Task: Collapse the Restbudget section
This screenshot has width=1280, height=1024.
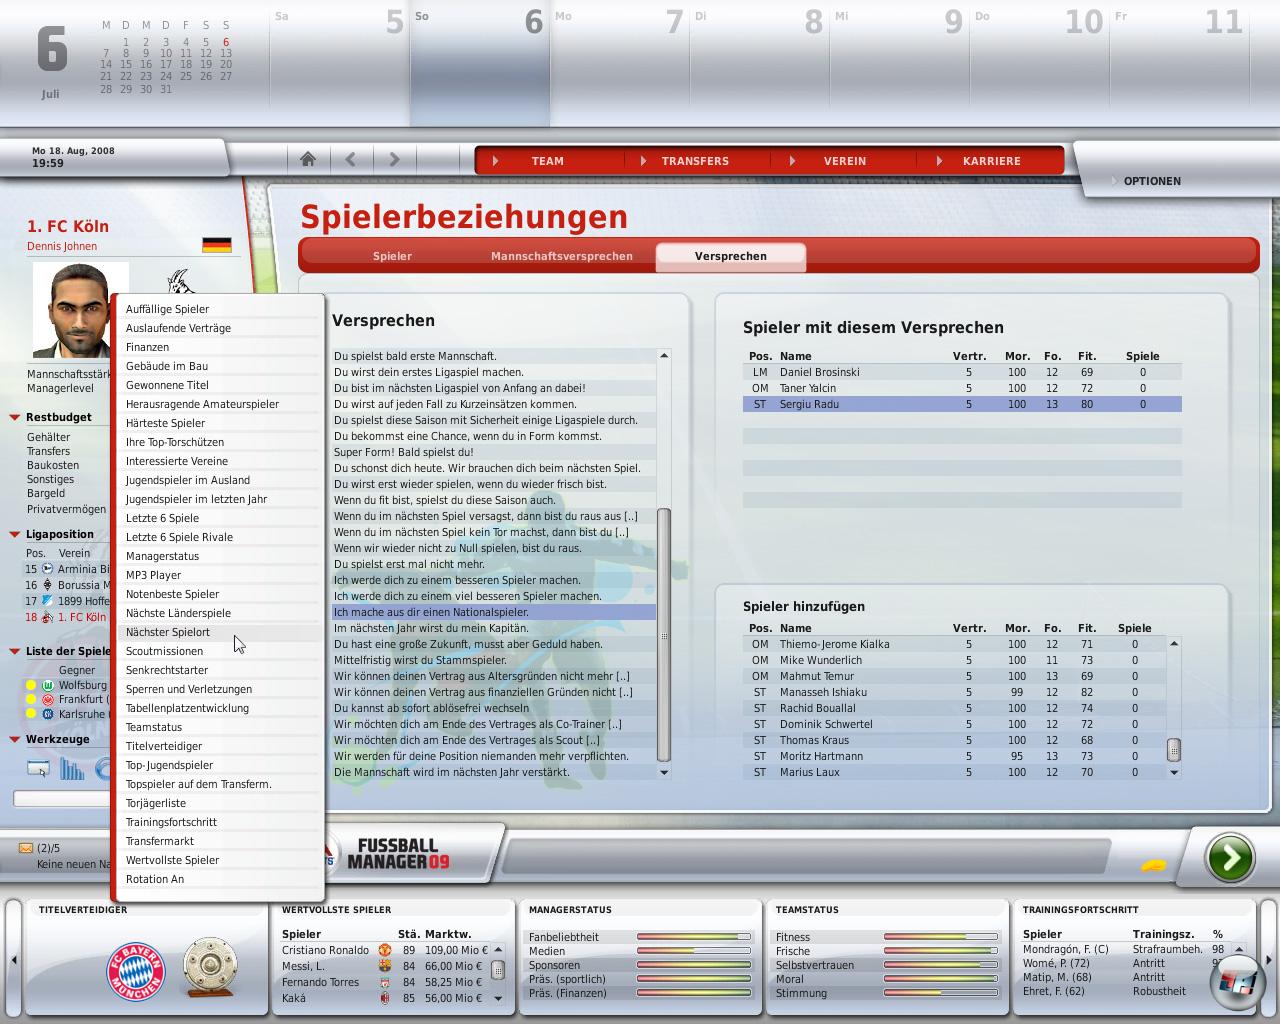Action: coord(15,417)
